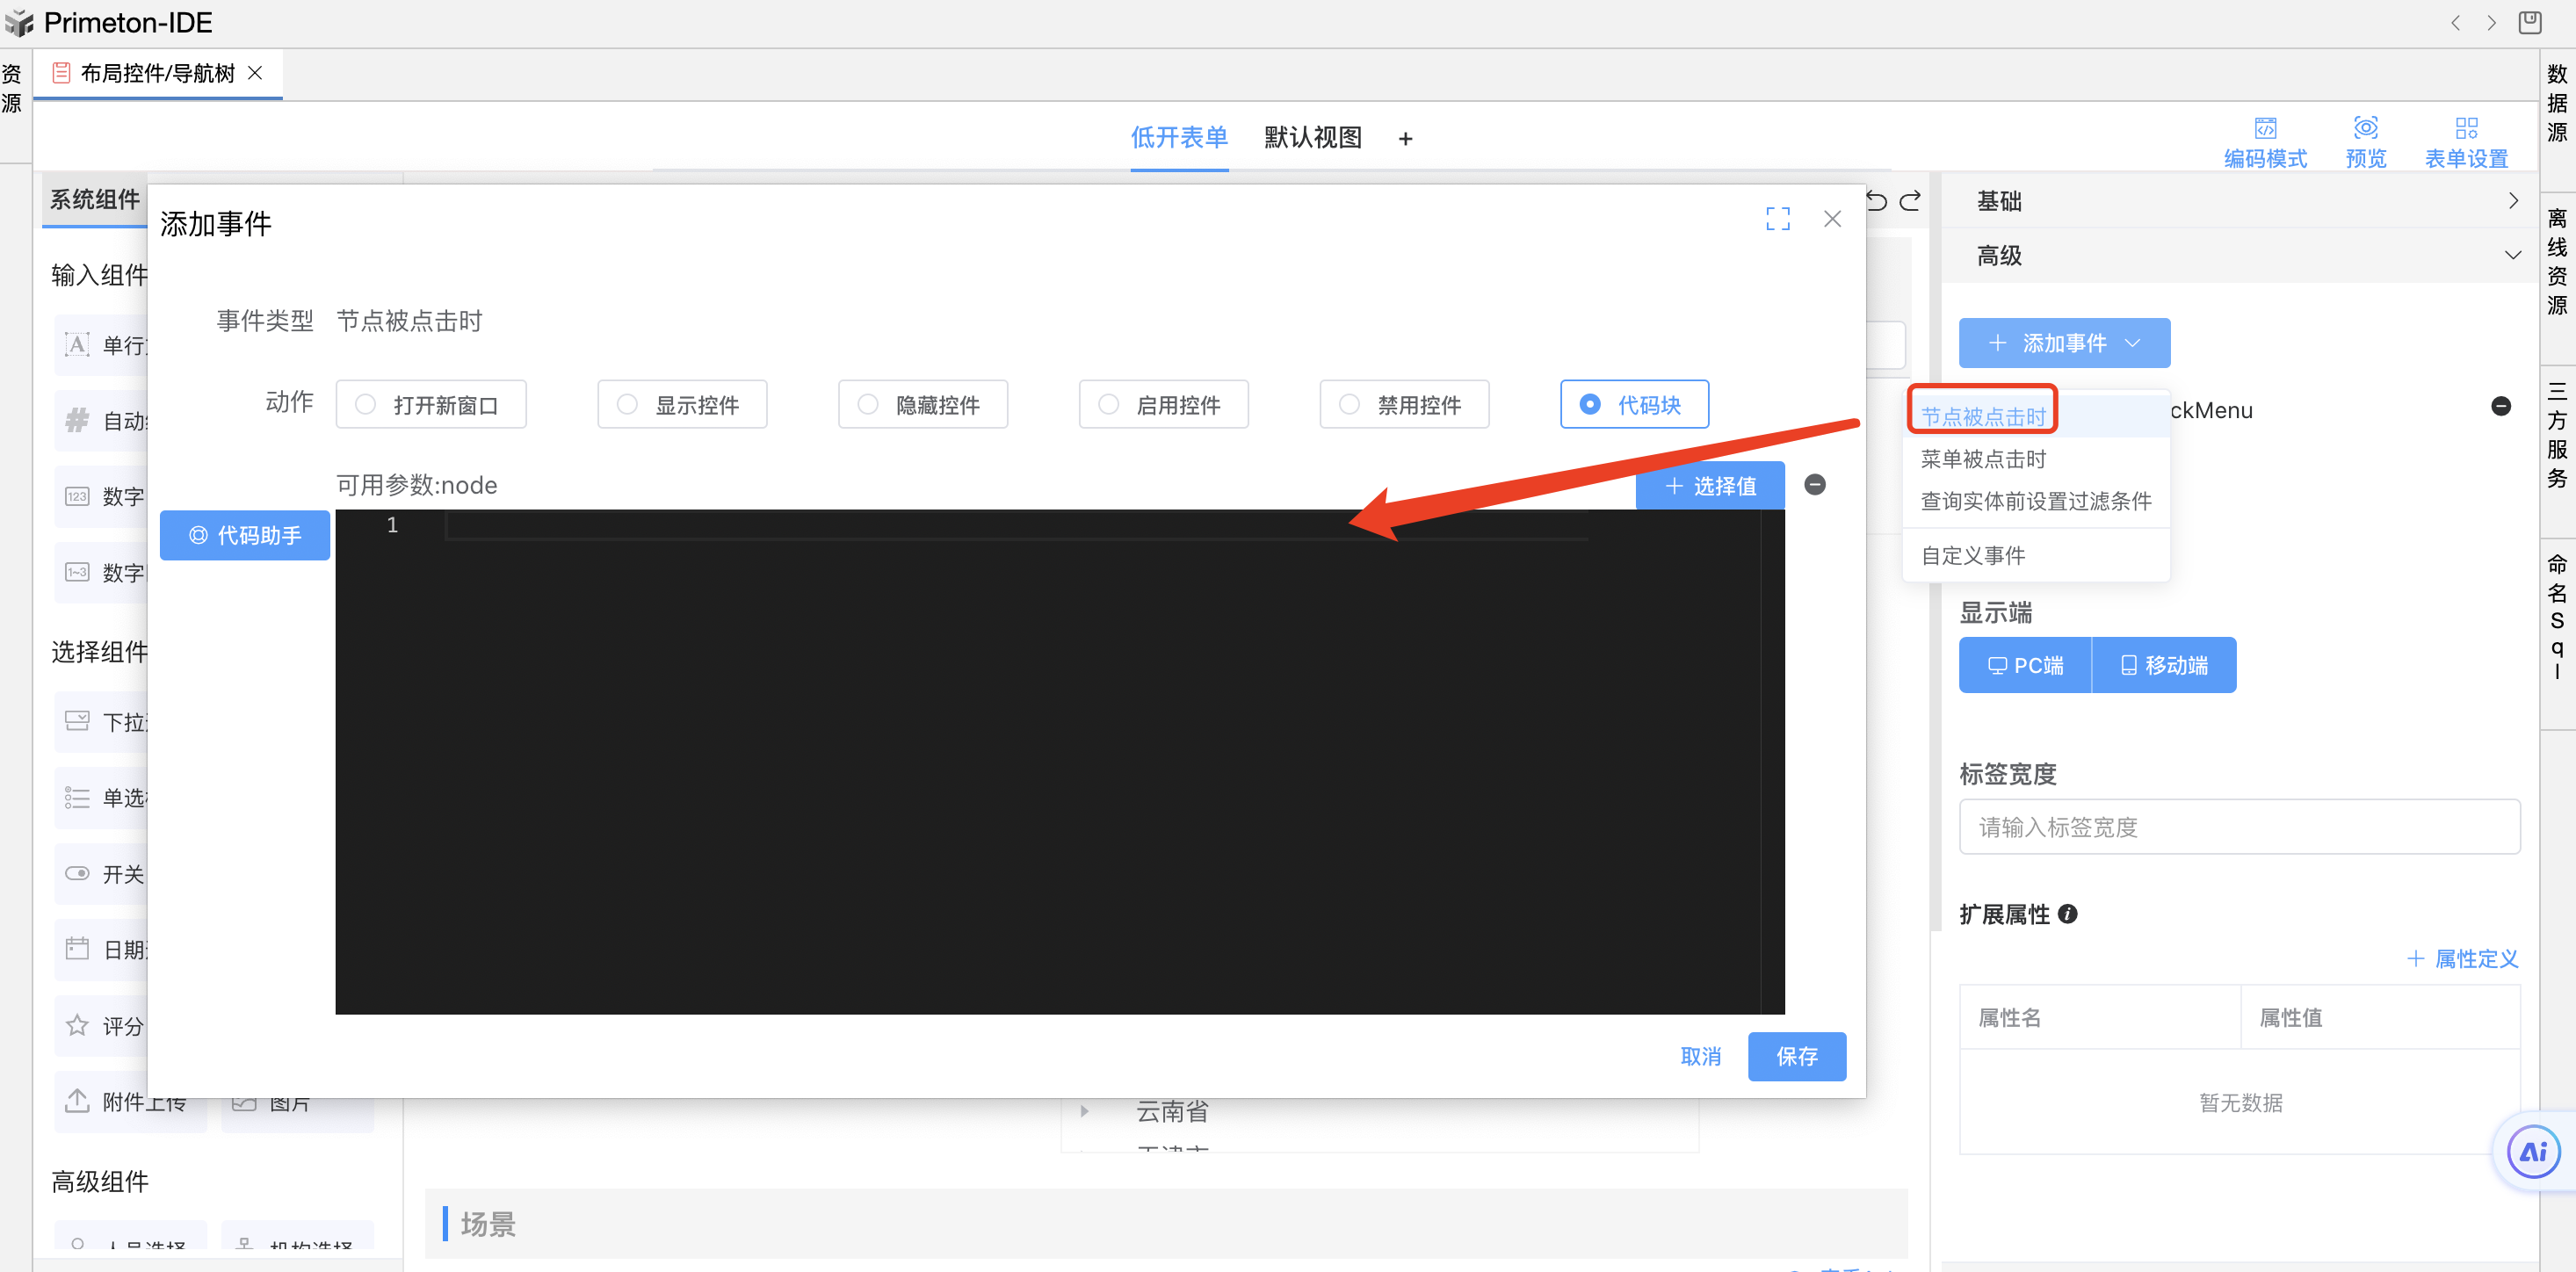Image resolution: width=2576 pixels, height=1272 pixels.
Task: Expand the 基础 properties section
Action: point(2512,201)
